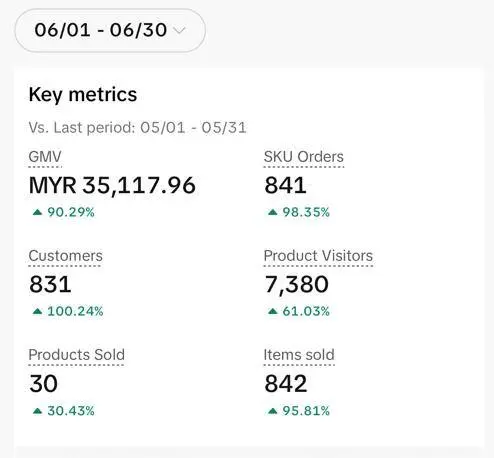This screenshot has width=494, height=458.
Task: Click the GMV metric label
Action: [x=45, y=157]
